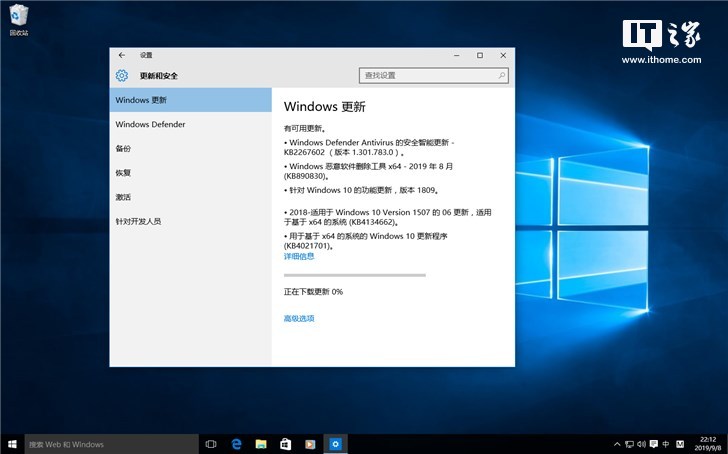
Task: Click the 正在下载更新 0% status text
Action: [x=313, y=292]
